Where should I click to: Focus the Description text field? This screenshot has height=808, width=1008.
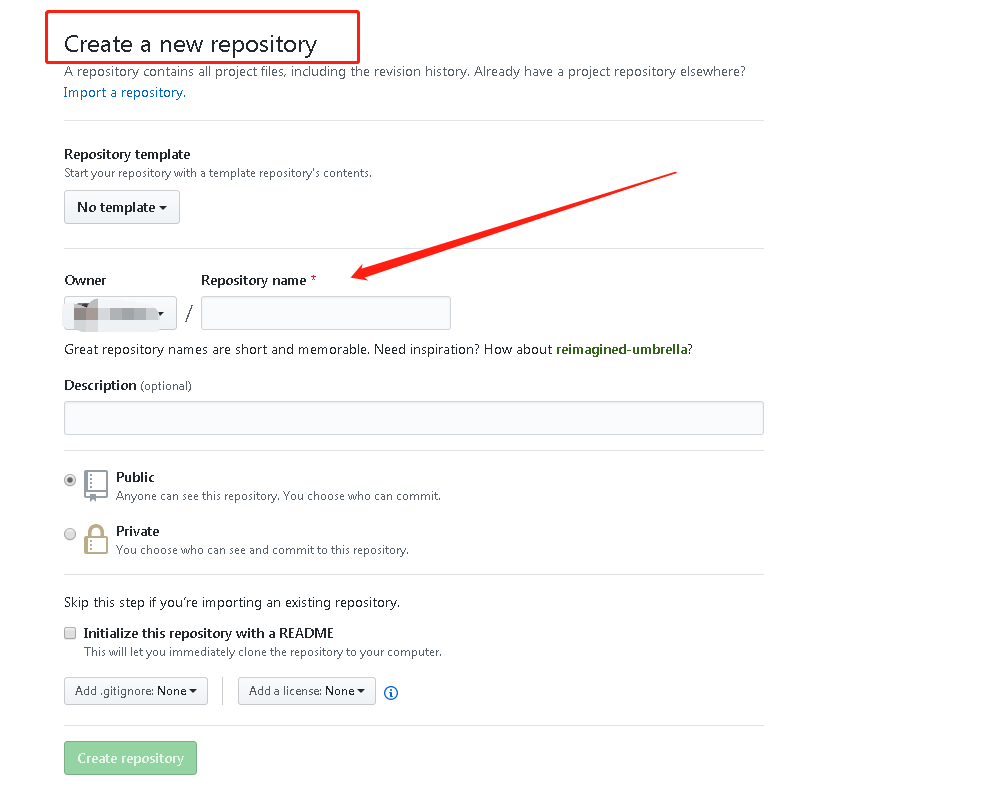point(414,418)
